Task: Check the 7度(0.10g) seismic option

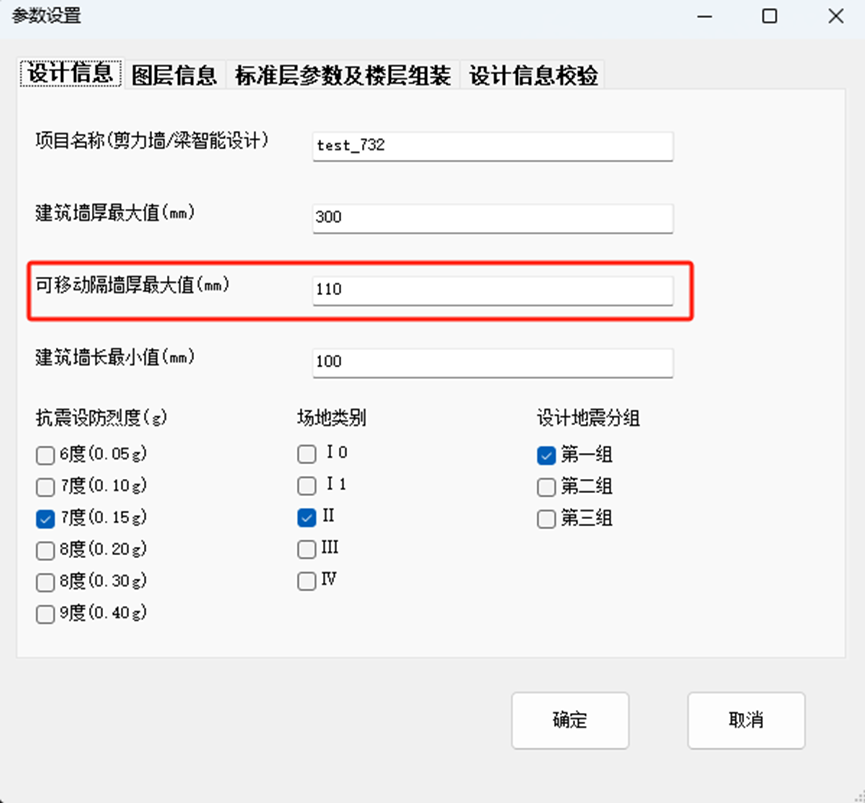Action: pos(45,487)
